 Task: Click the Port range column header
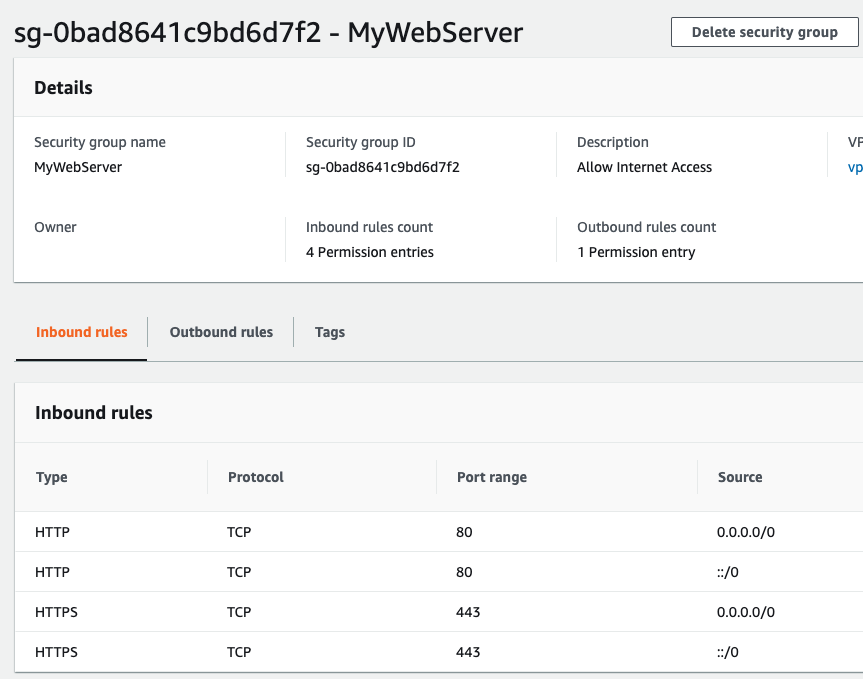pos(491,477)
